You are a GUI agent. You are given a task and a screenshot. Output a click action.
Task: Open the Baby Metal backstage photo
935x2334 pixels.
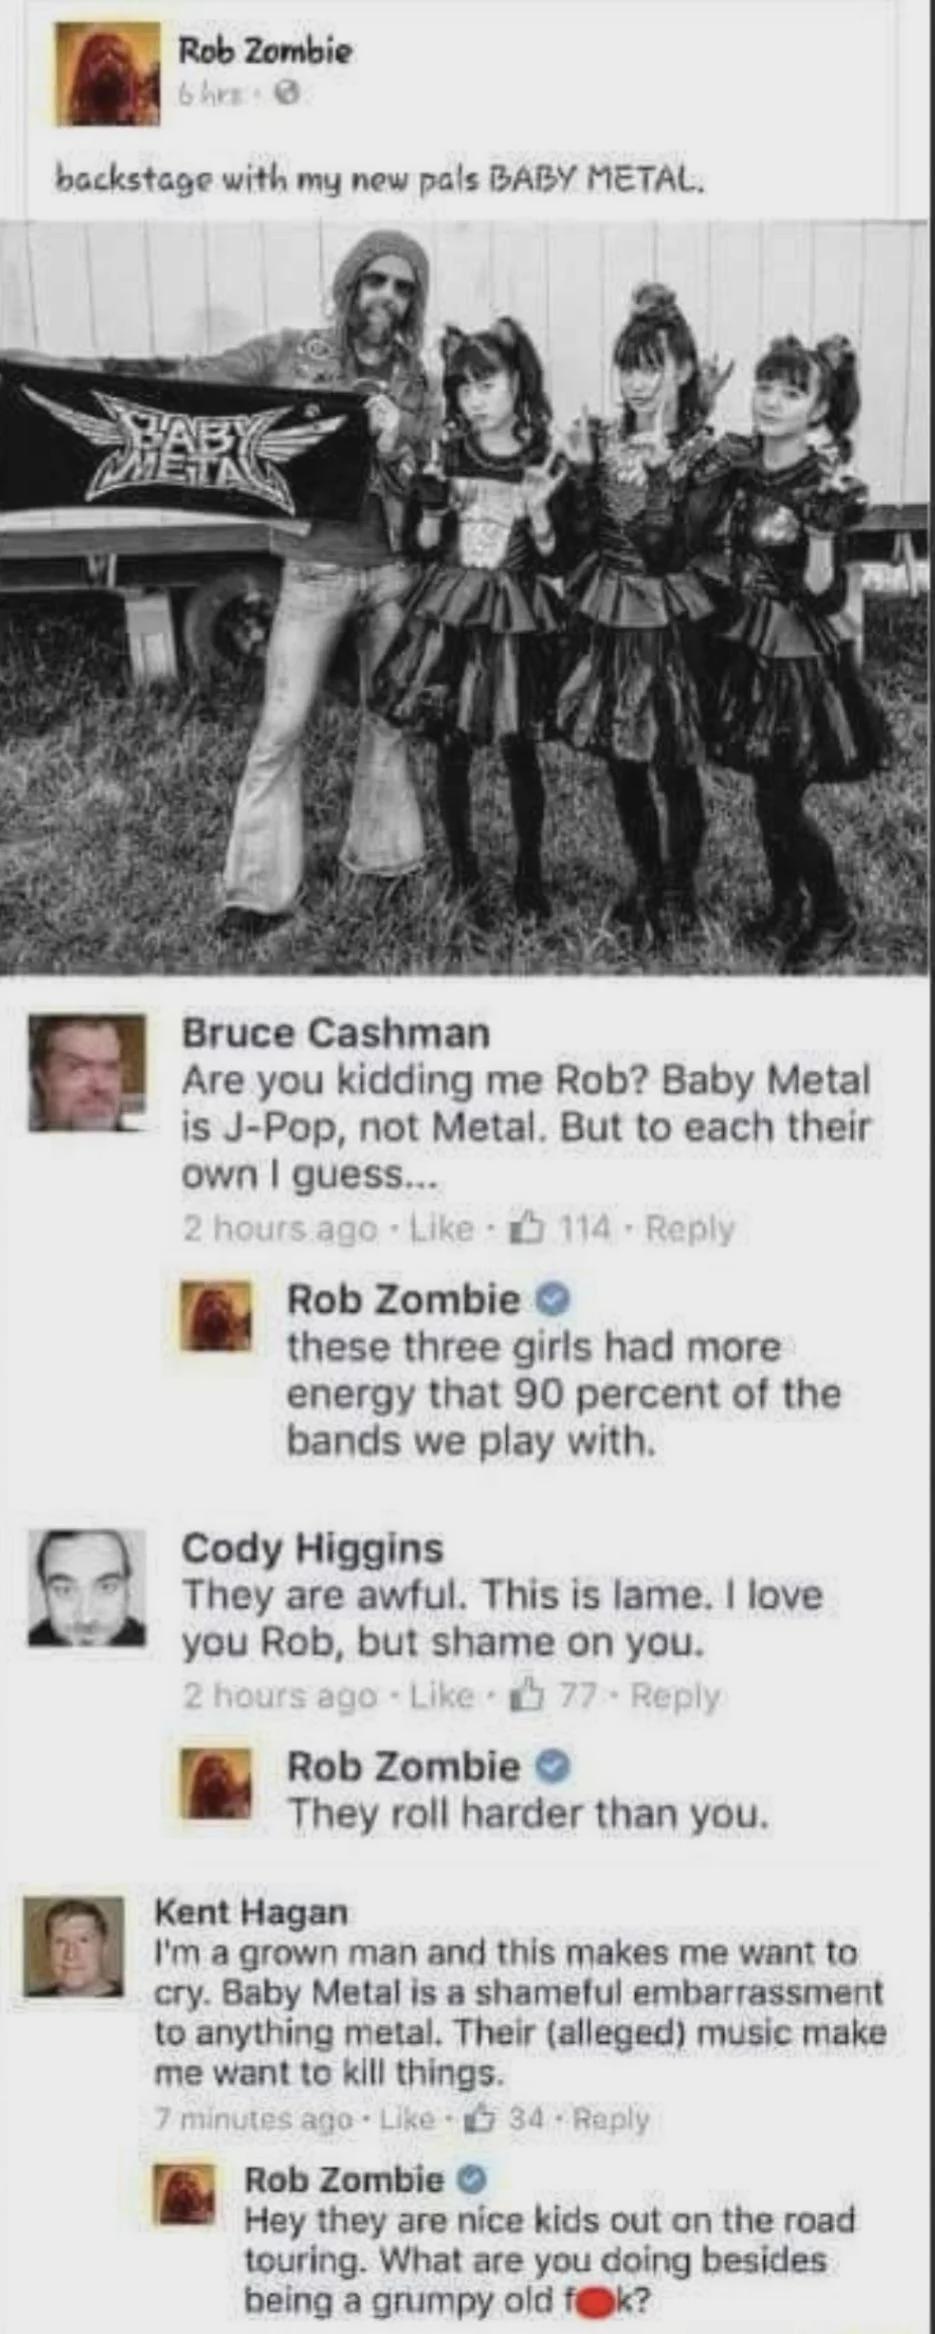pyautogui.click(x=467, y=594)
